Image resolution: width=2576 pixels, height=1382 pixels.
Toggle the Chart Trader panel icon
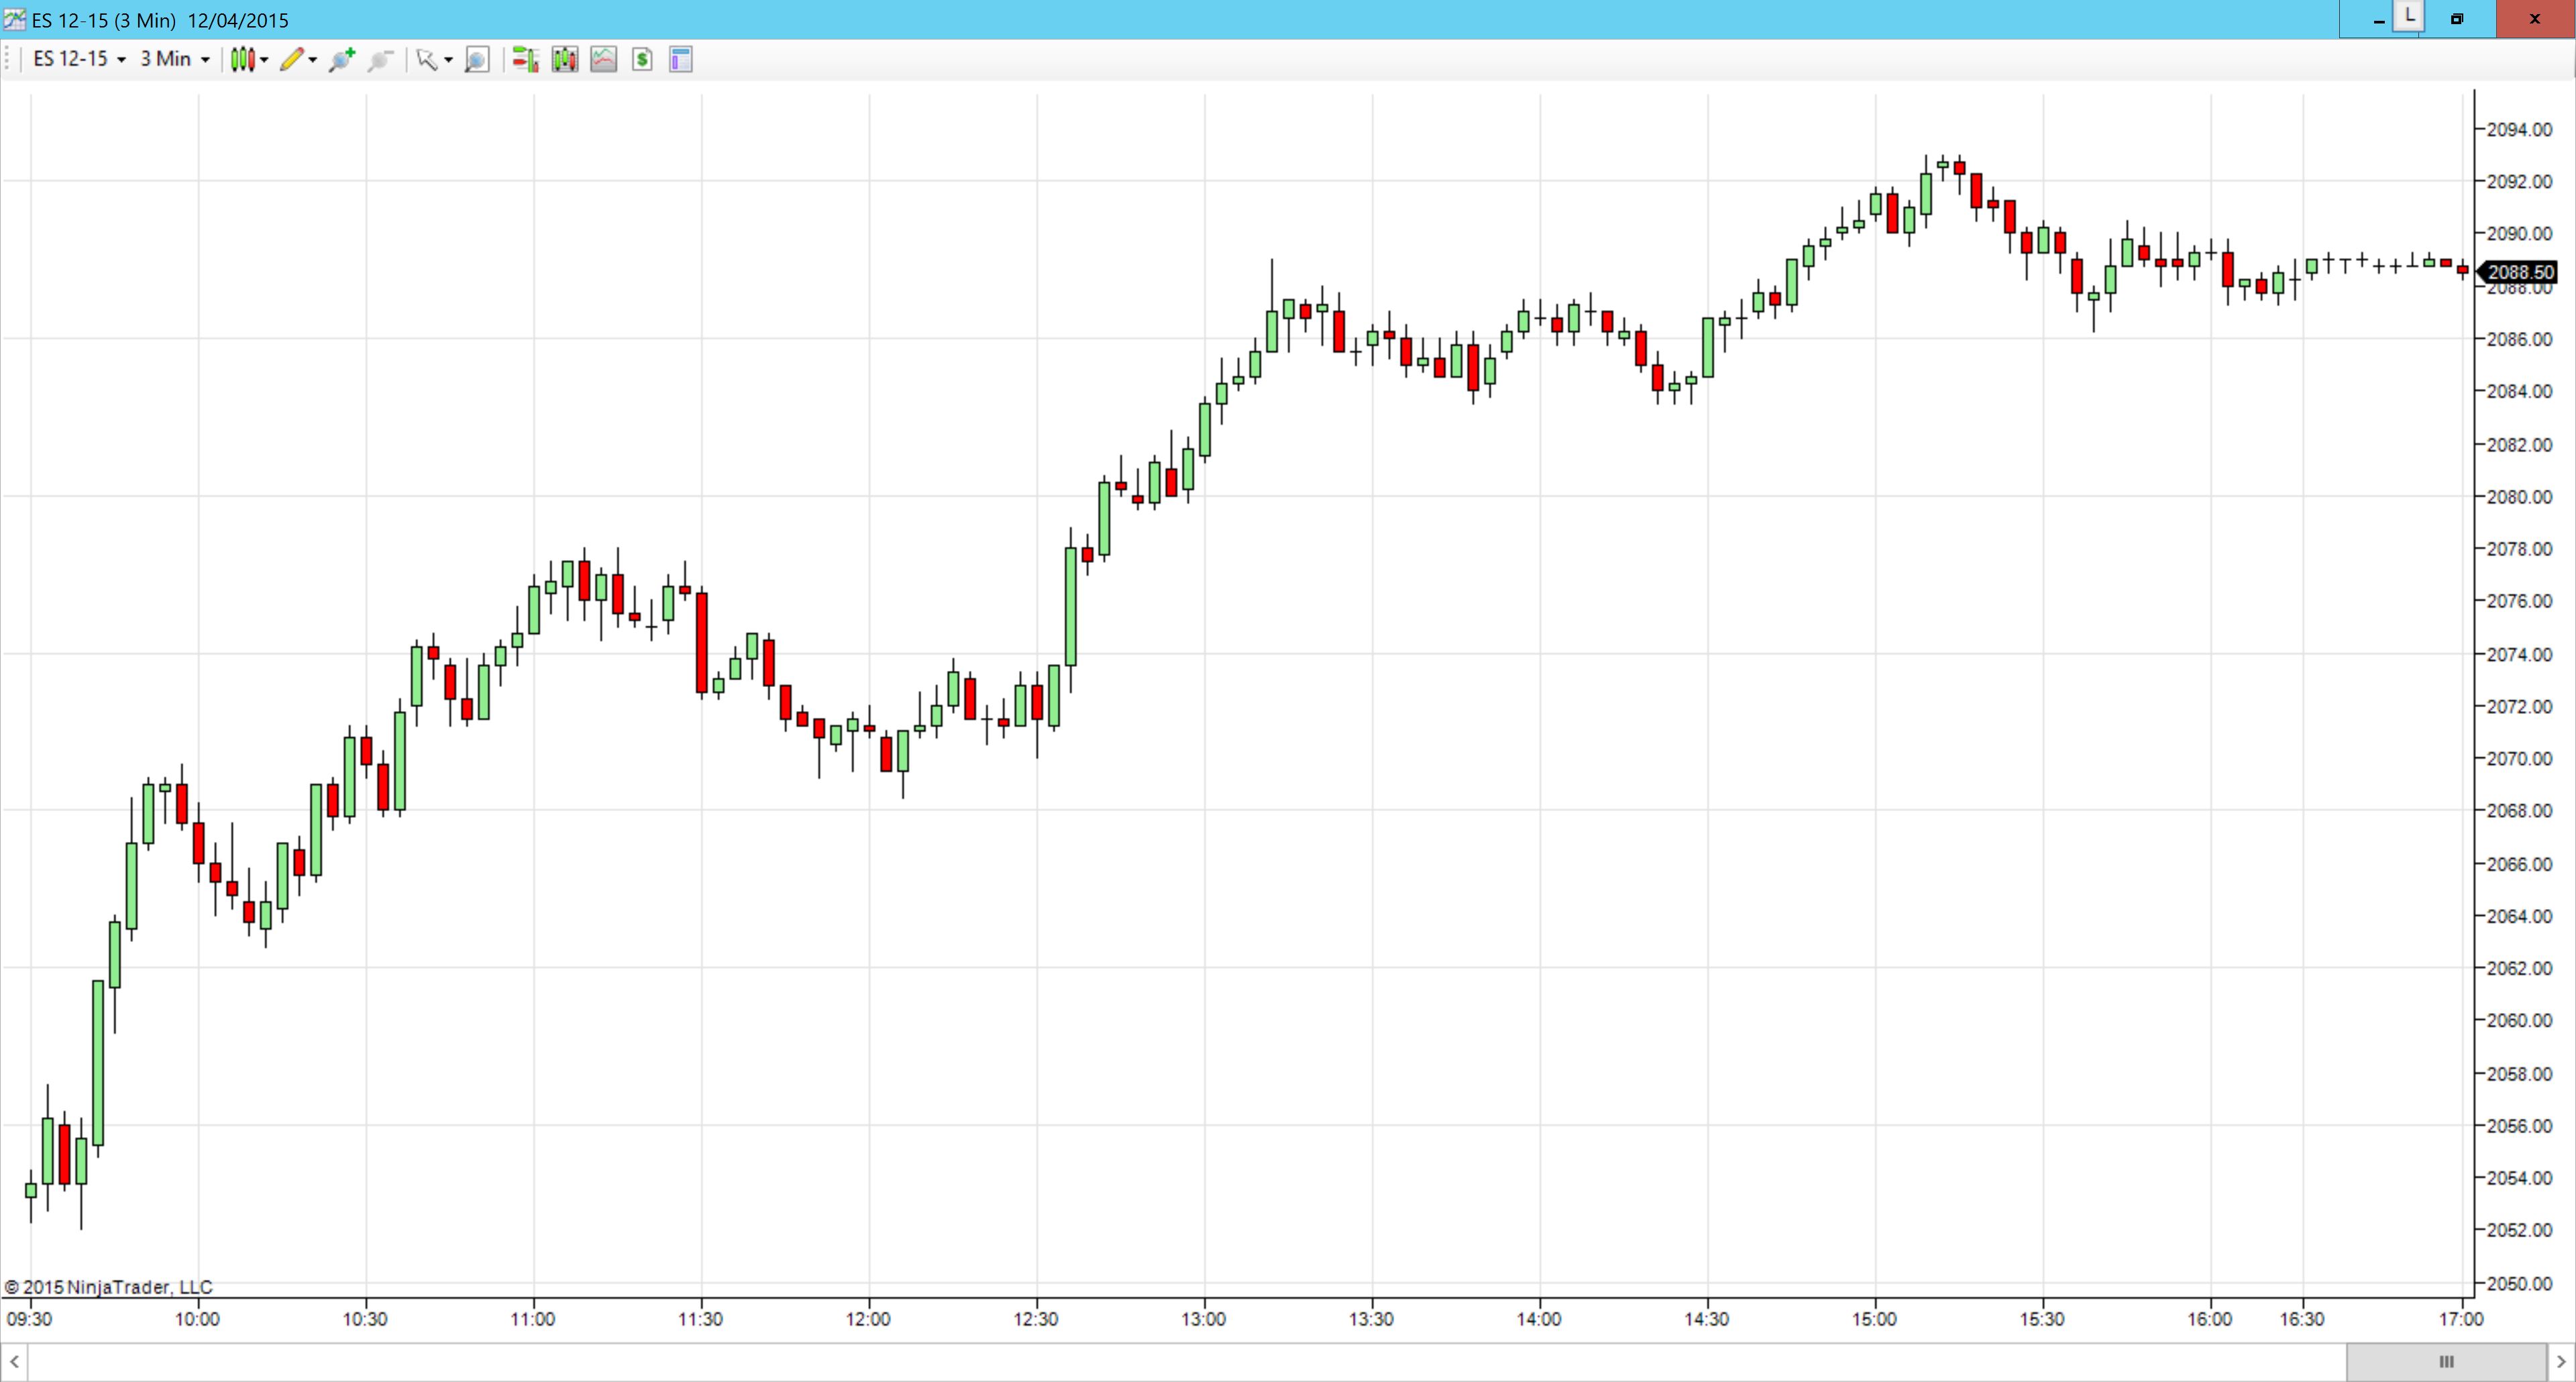click(525, 60)
